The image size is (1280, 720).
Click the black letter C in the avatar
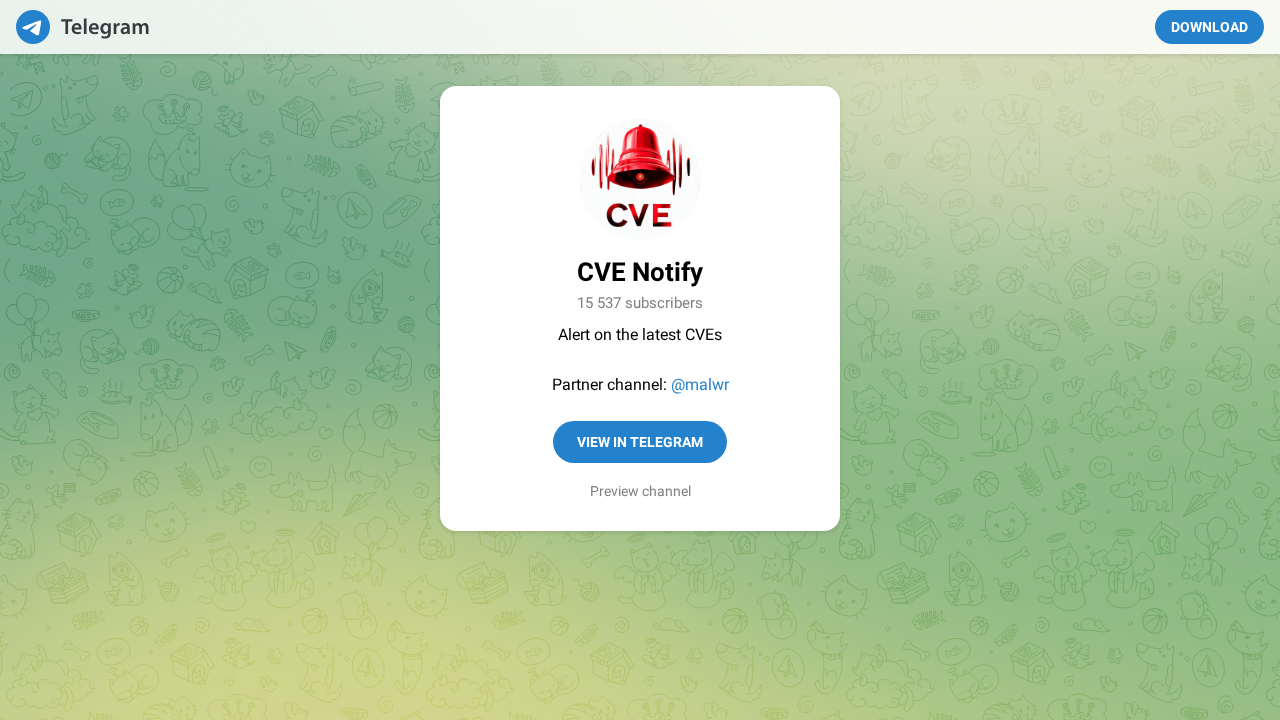coord(617,215)
